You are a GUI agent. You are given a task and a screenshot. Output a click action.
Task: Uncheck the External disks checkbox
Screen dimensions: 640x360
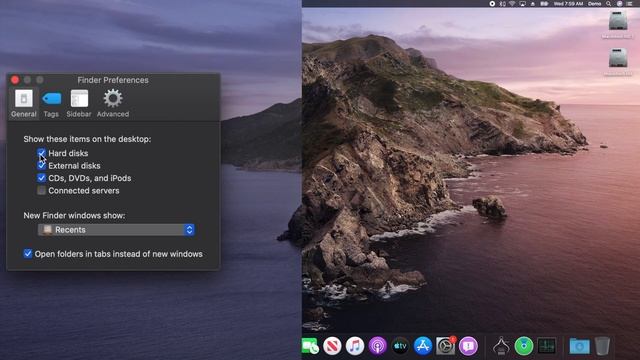(41, 165)
